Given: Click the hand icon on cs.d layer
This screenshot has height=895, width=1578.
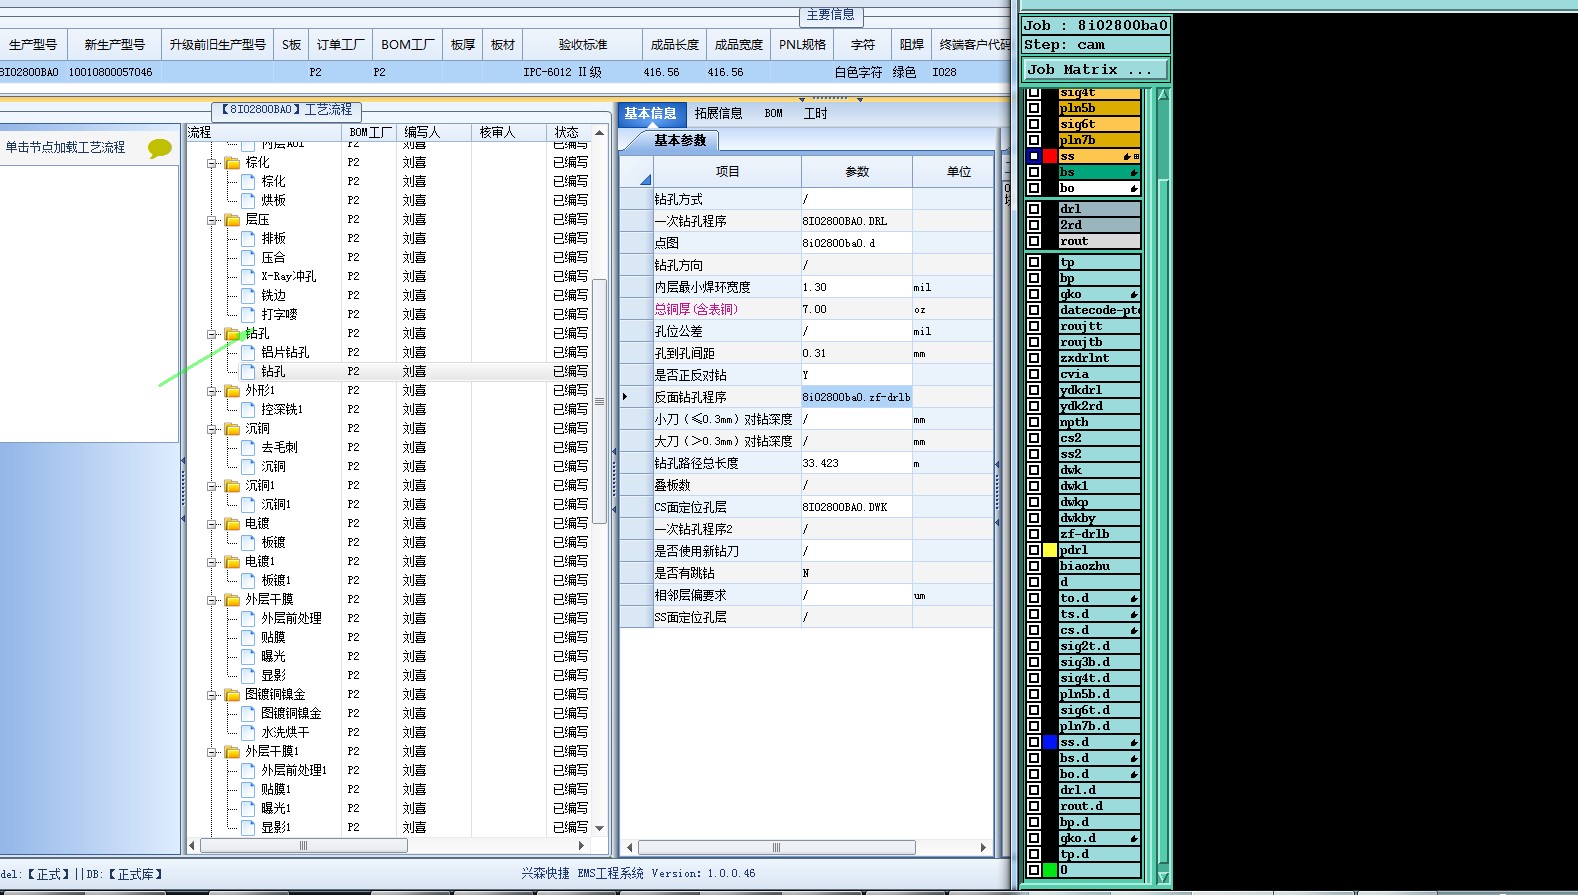Looking at the screenshot, I should [1134, 630].
